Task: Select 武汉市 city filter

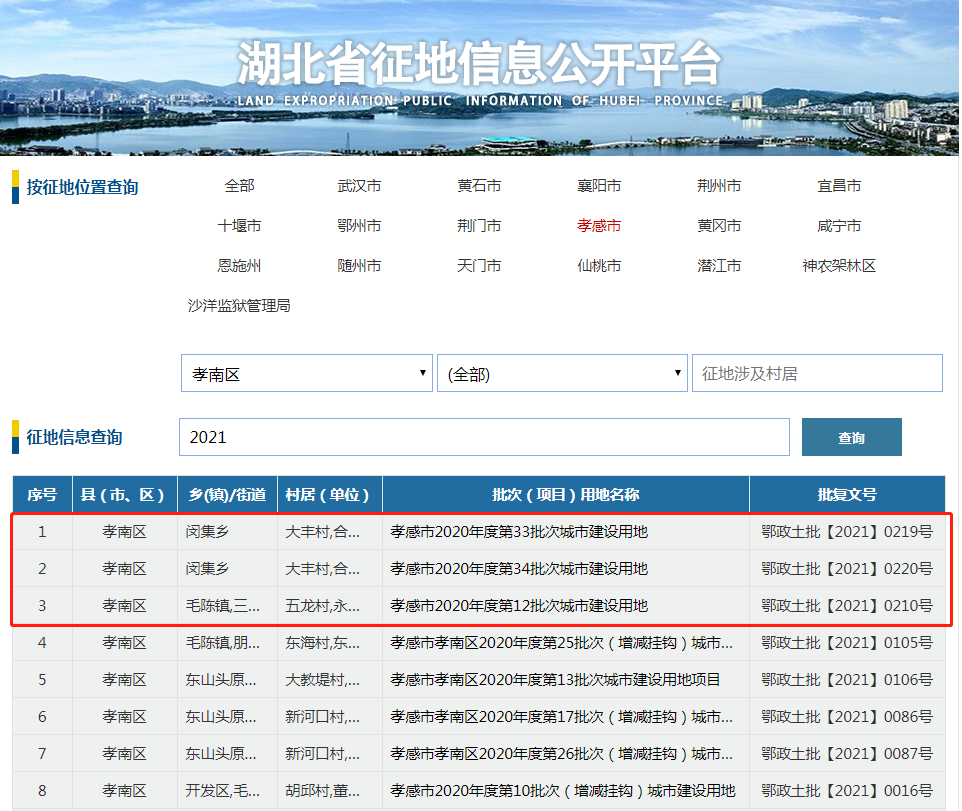Action: point(359,186)
